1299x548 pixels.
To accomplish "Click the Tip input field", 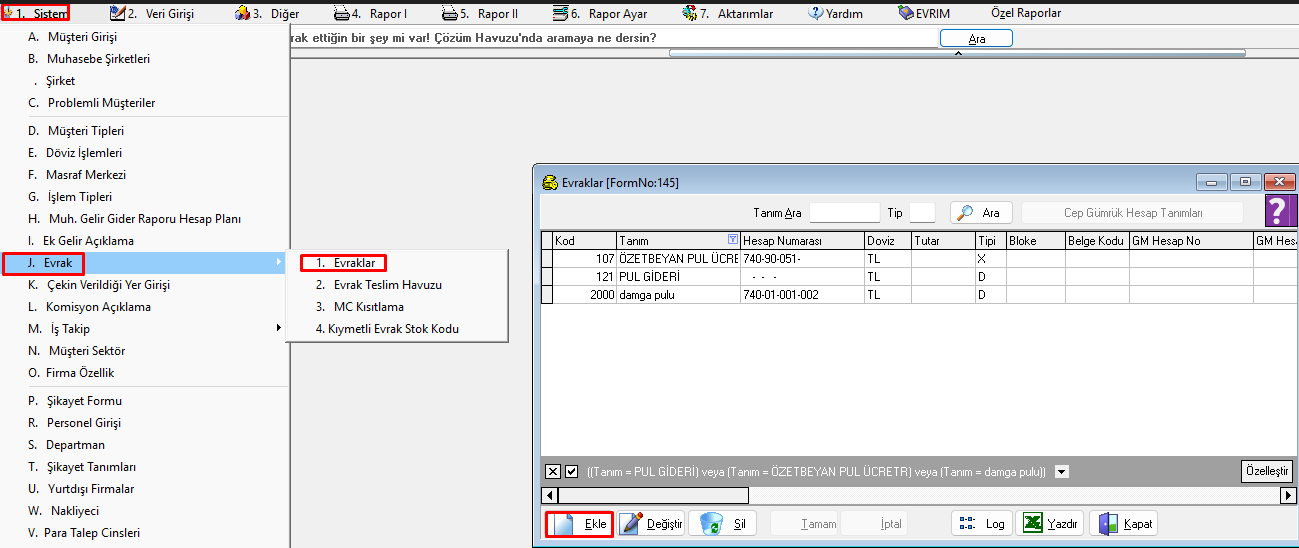I will (x=922, y=213).
